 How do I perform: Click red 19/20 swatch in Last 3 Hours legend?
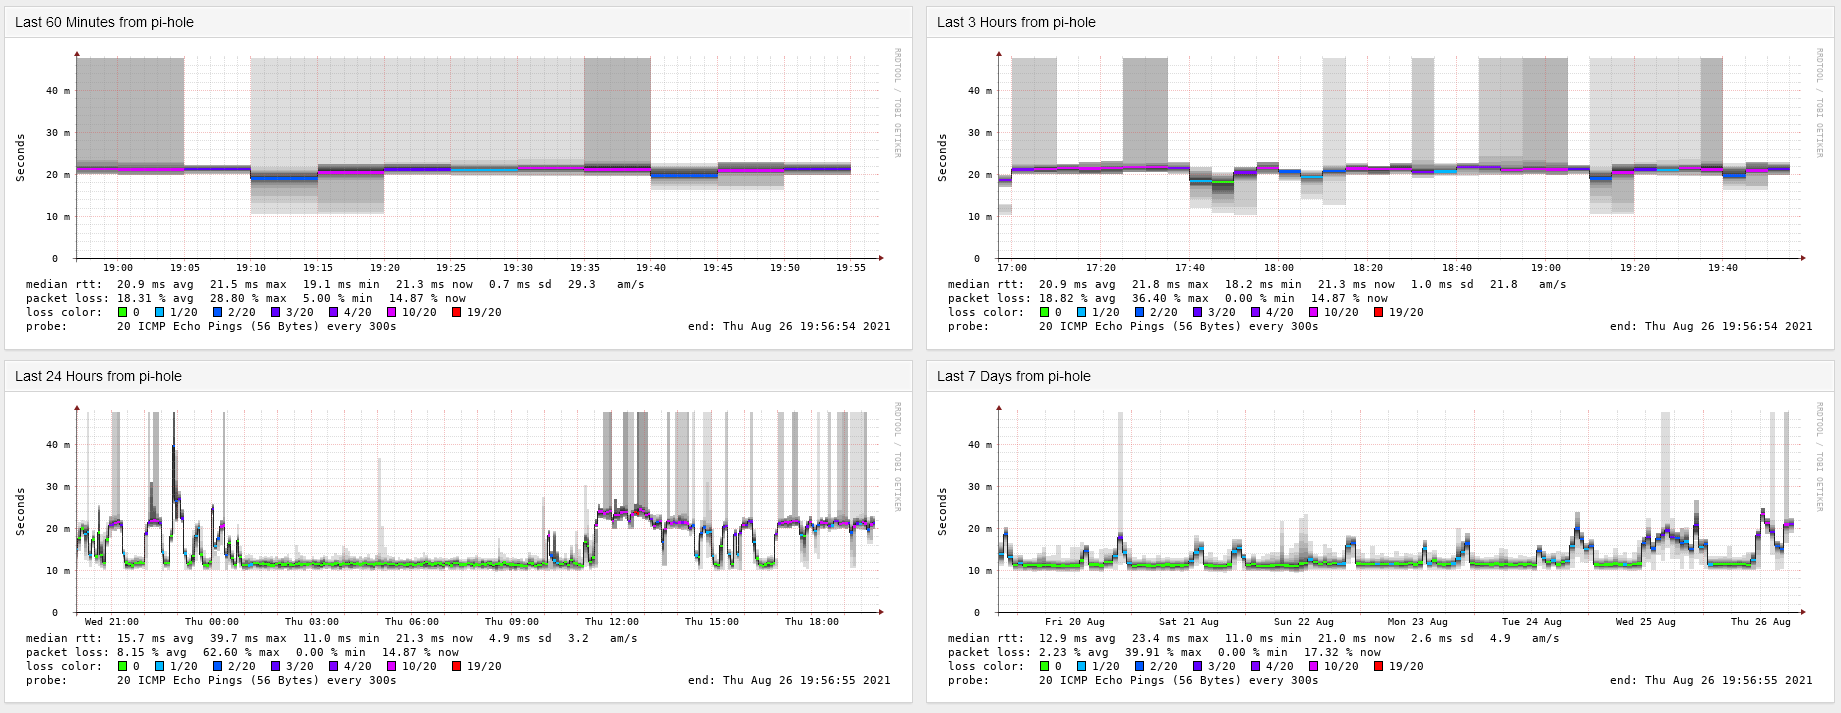(1379, 313)
